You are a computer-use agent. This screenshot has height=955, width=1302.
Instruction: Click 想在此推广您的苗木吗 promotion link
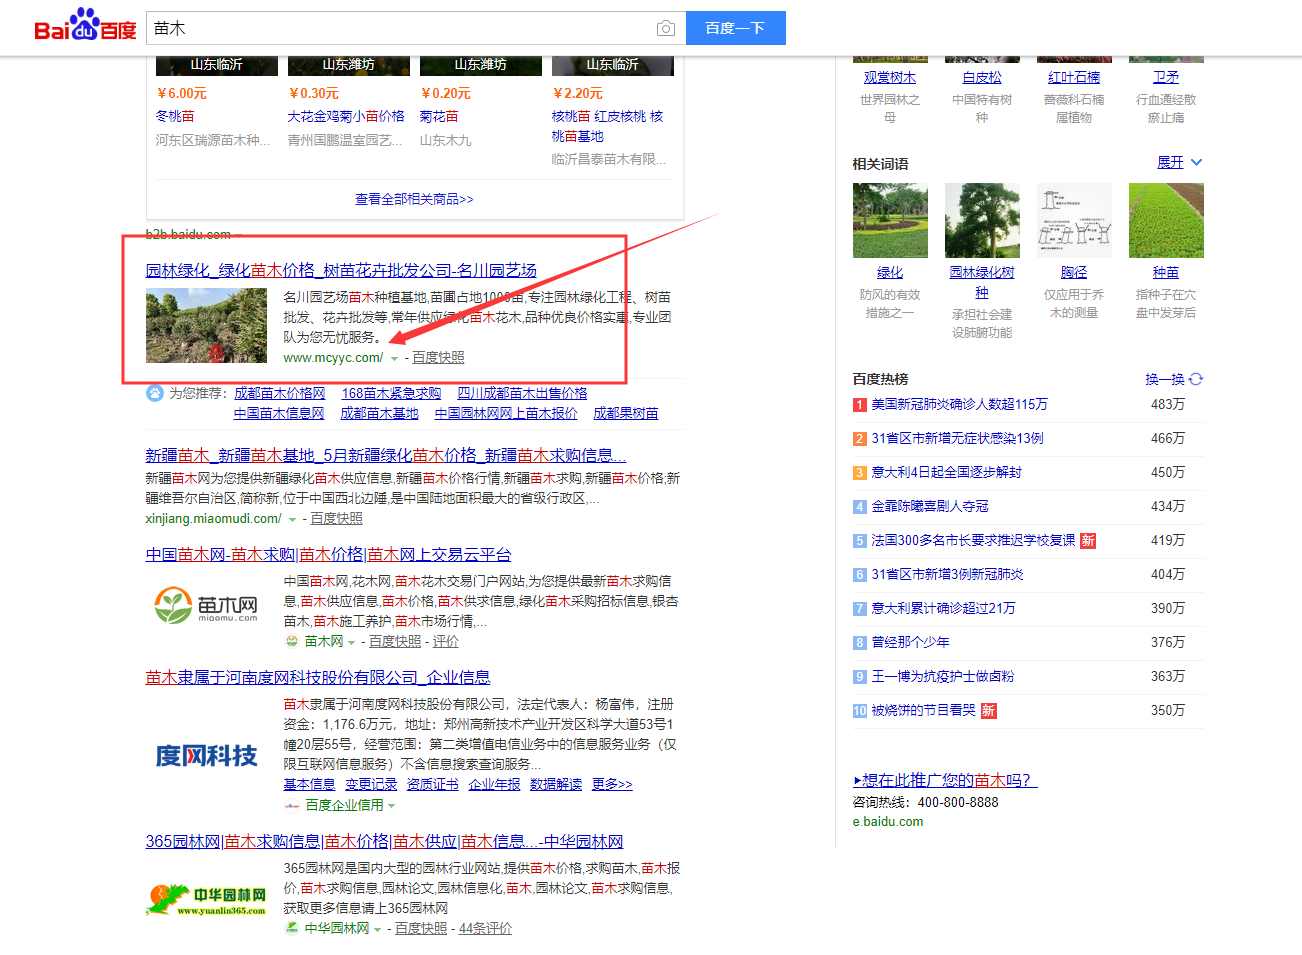[946, 780]
